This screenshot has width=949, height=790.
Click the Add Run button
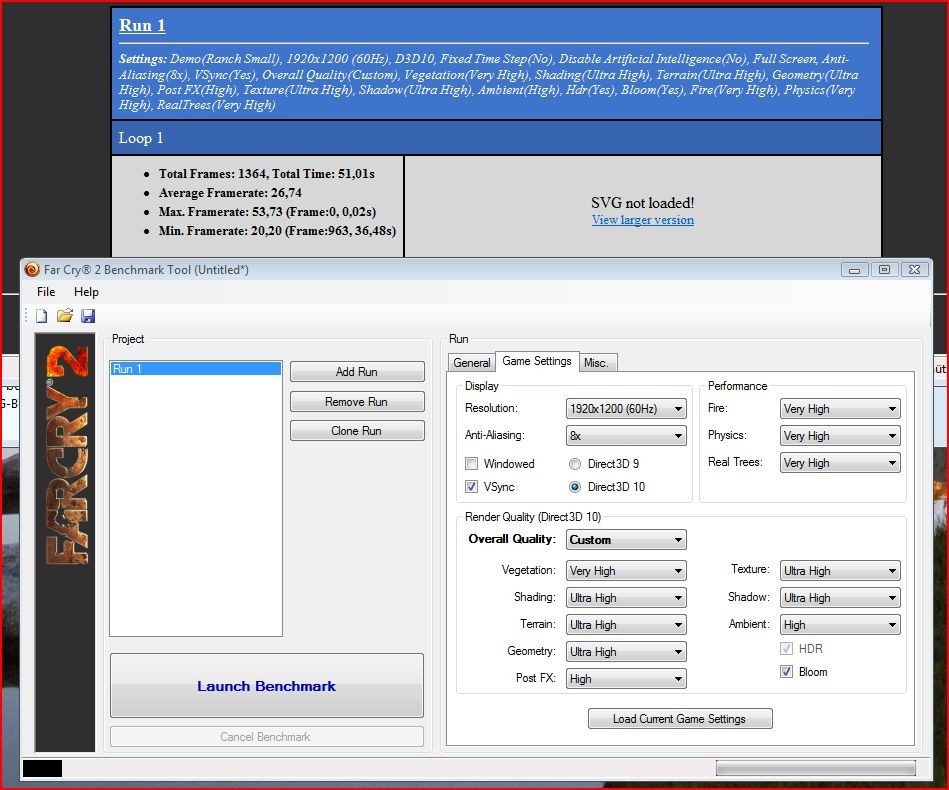pos(357,372)
